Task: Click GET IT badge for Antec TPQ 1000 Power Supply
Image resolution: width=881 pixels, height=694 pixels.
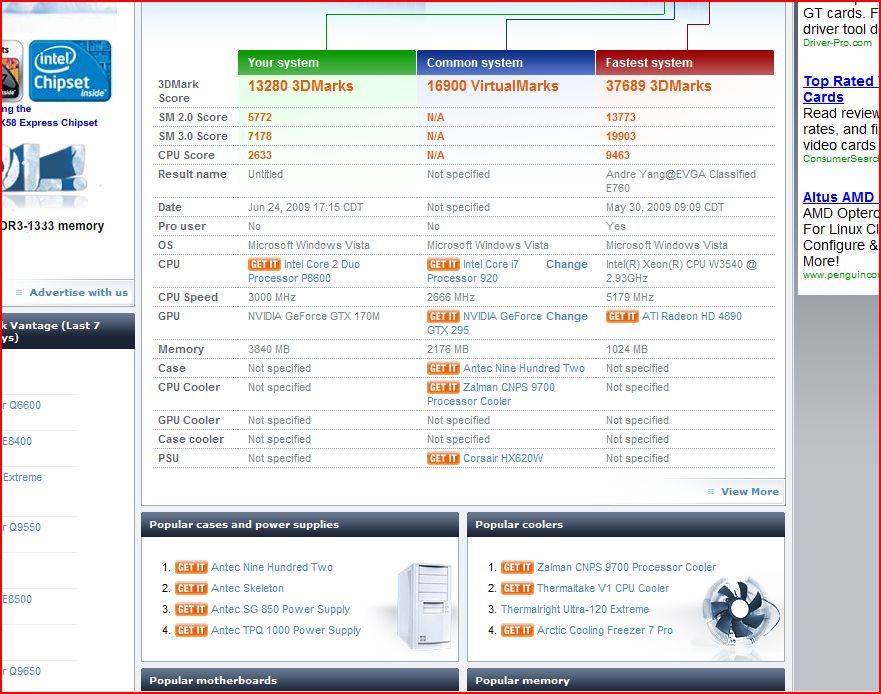Action: tap(192, 630)
